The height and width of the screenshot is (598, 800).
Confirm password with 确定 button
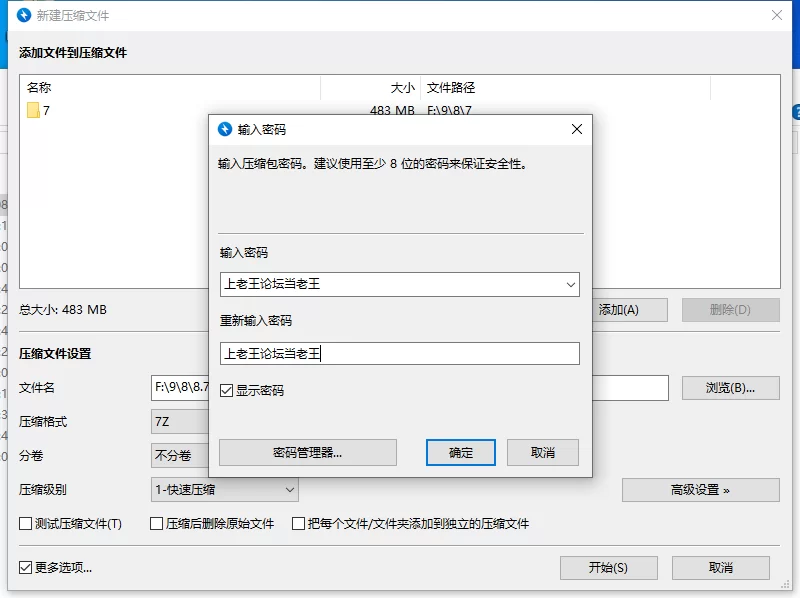461,453
